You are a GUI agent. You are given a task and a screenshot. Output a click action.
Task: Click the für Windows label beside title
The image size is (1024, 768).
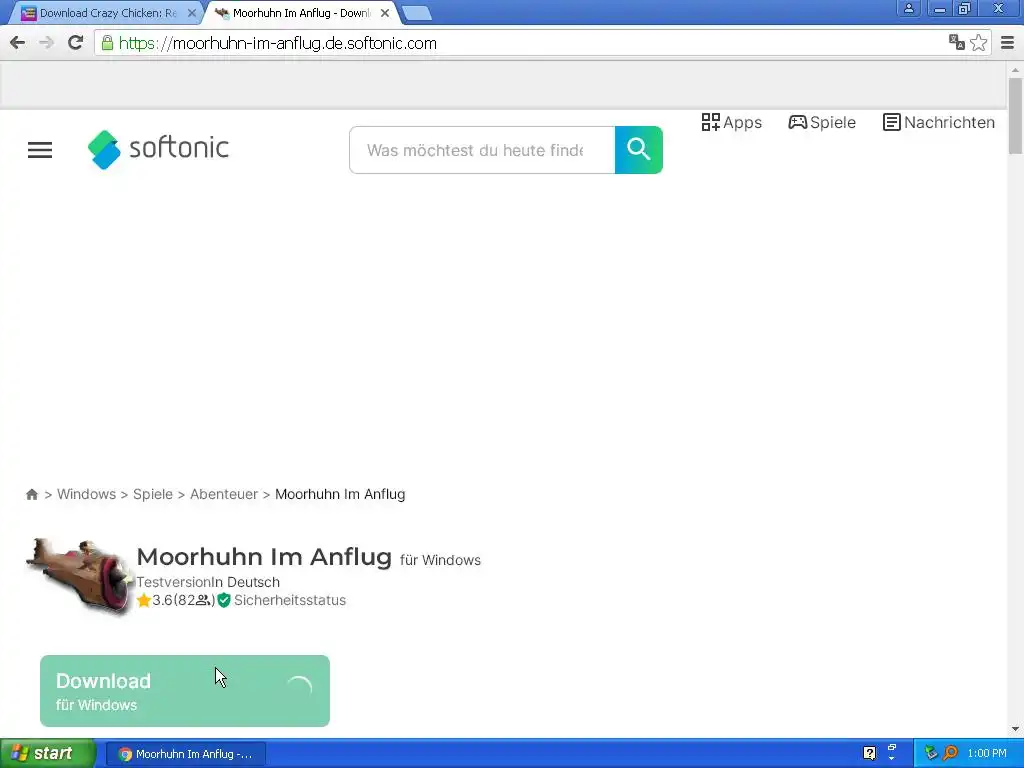(440, 560)
